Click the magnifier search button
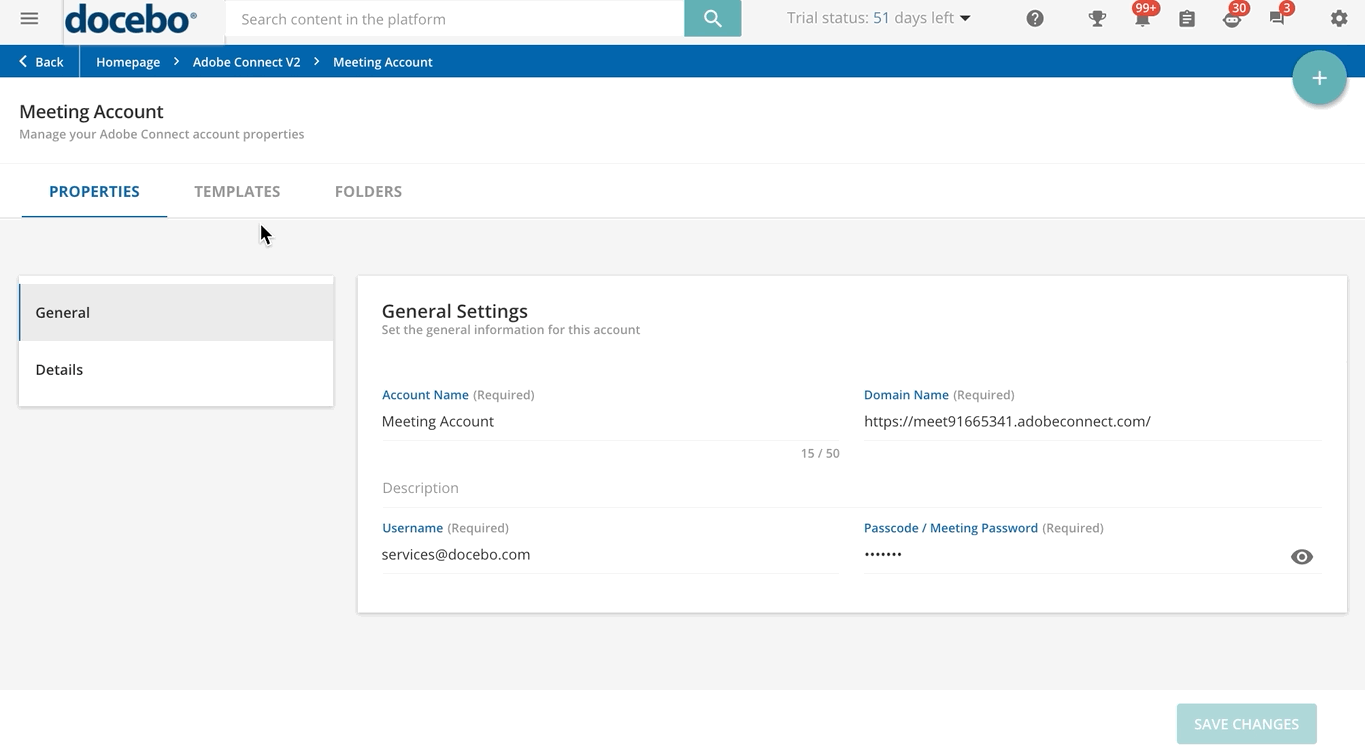The image size is (1365, 747). pos(712,18)
